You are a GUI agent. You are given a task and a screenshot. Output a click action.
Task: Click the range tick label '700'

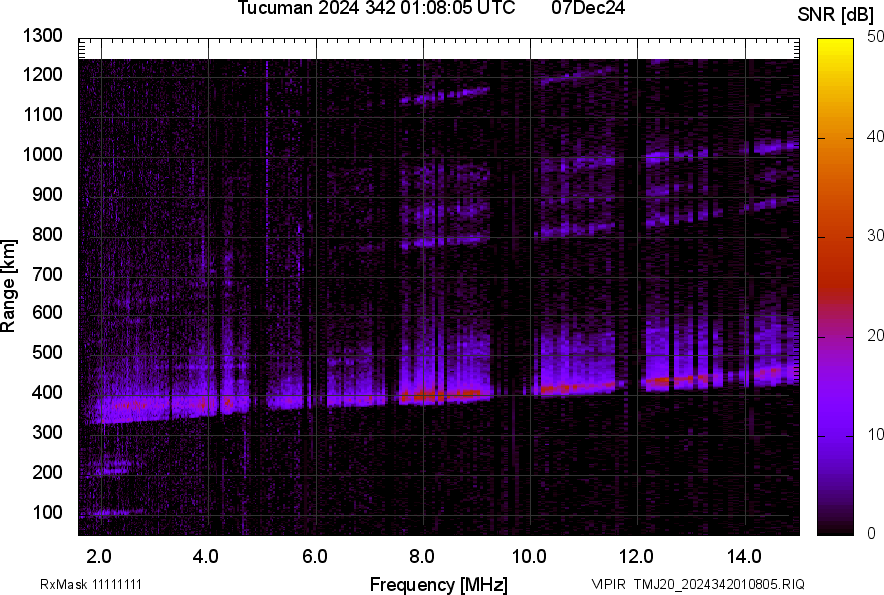pyautogui.click(x=47, y=274)
